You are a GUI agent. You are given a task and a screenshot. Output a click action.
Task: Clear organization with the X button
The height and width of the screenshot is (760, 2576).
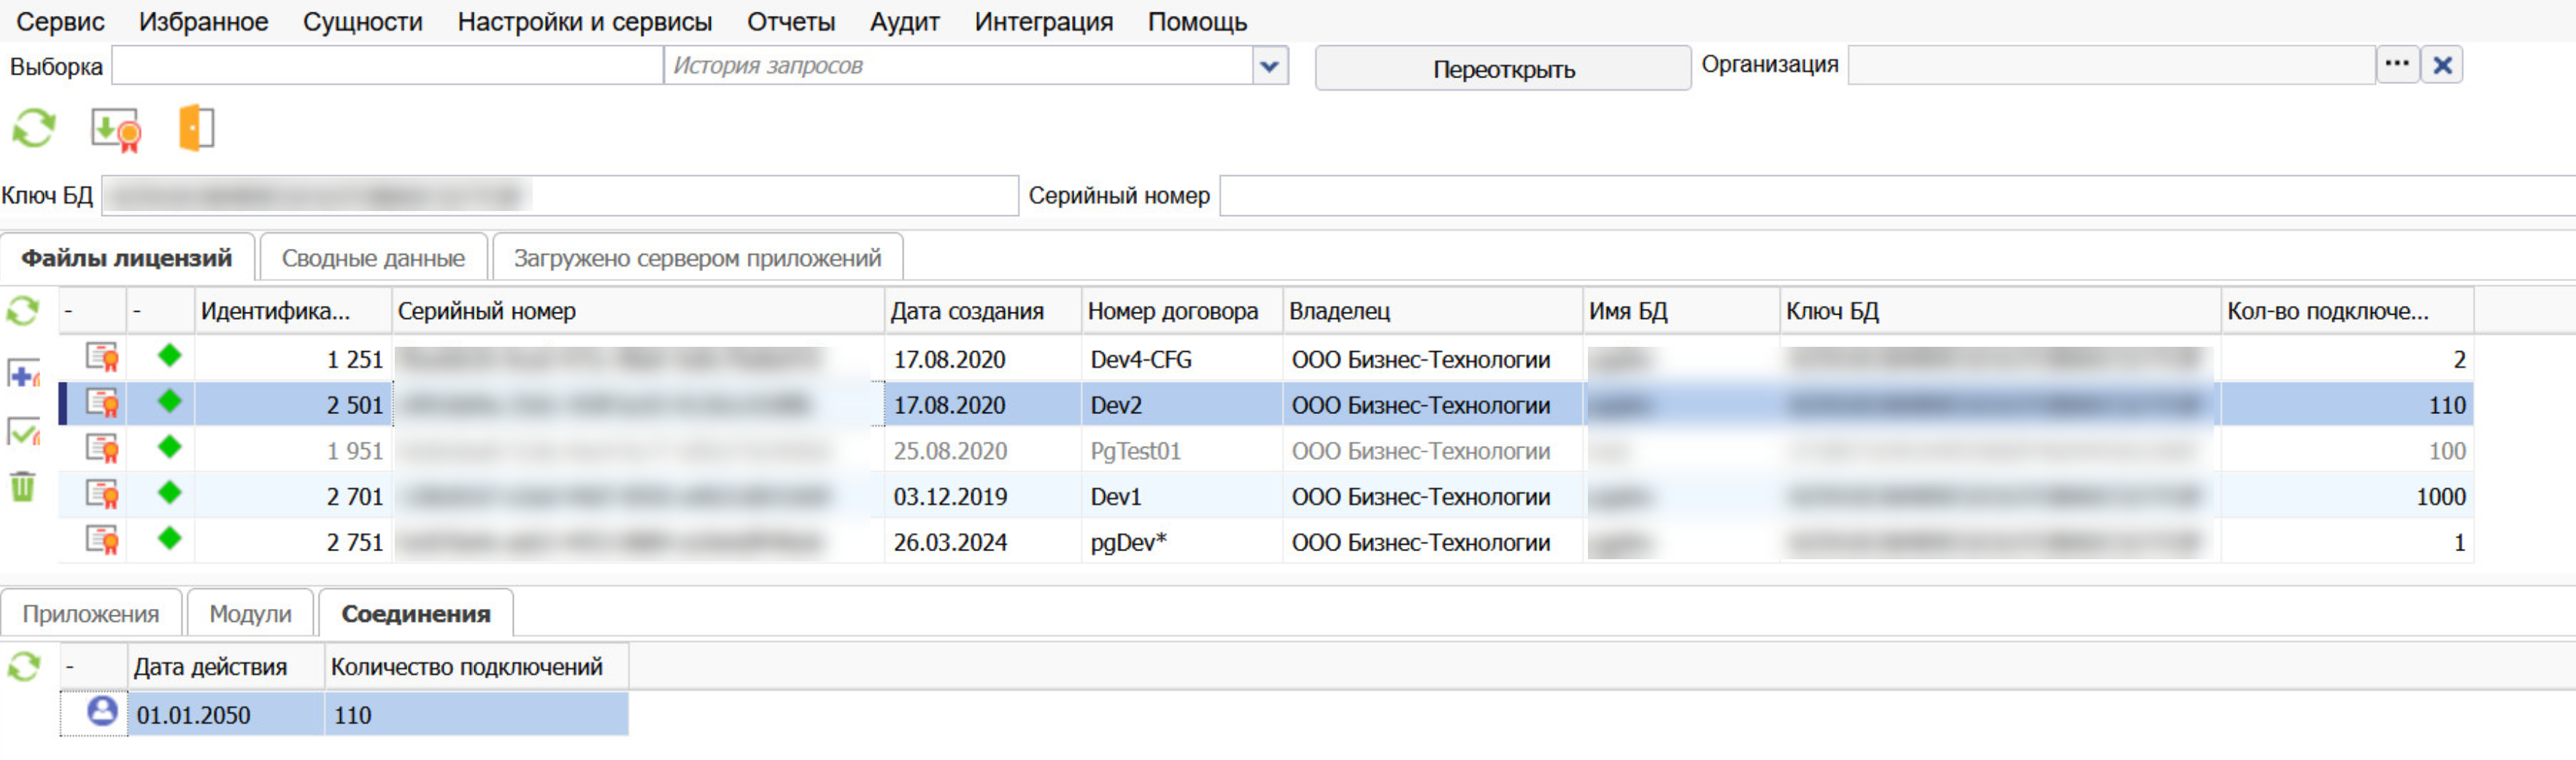point(2442,64)
